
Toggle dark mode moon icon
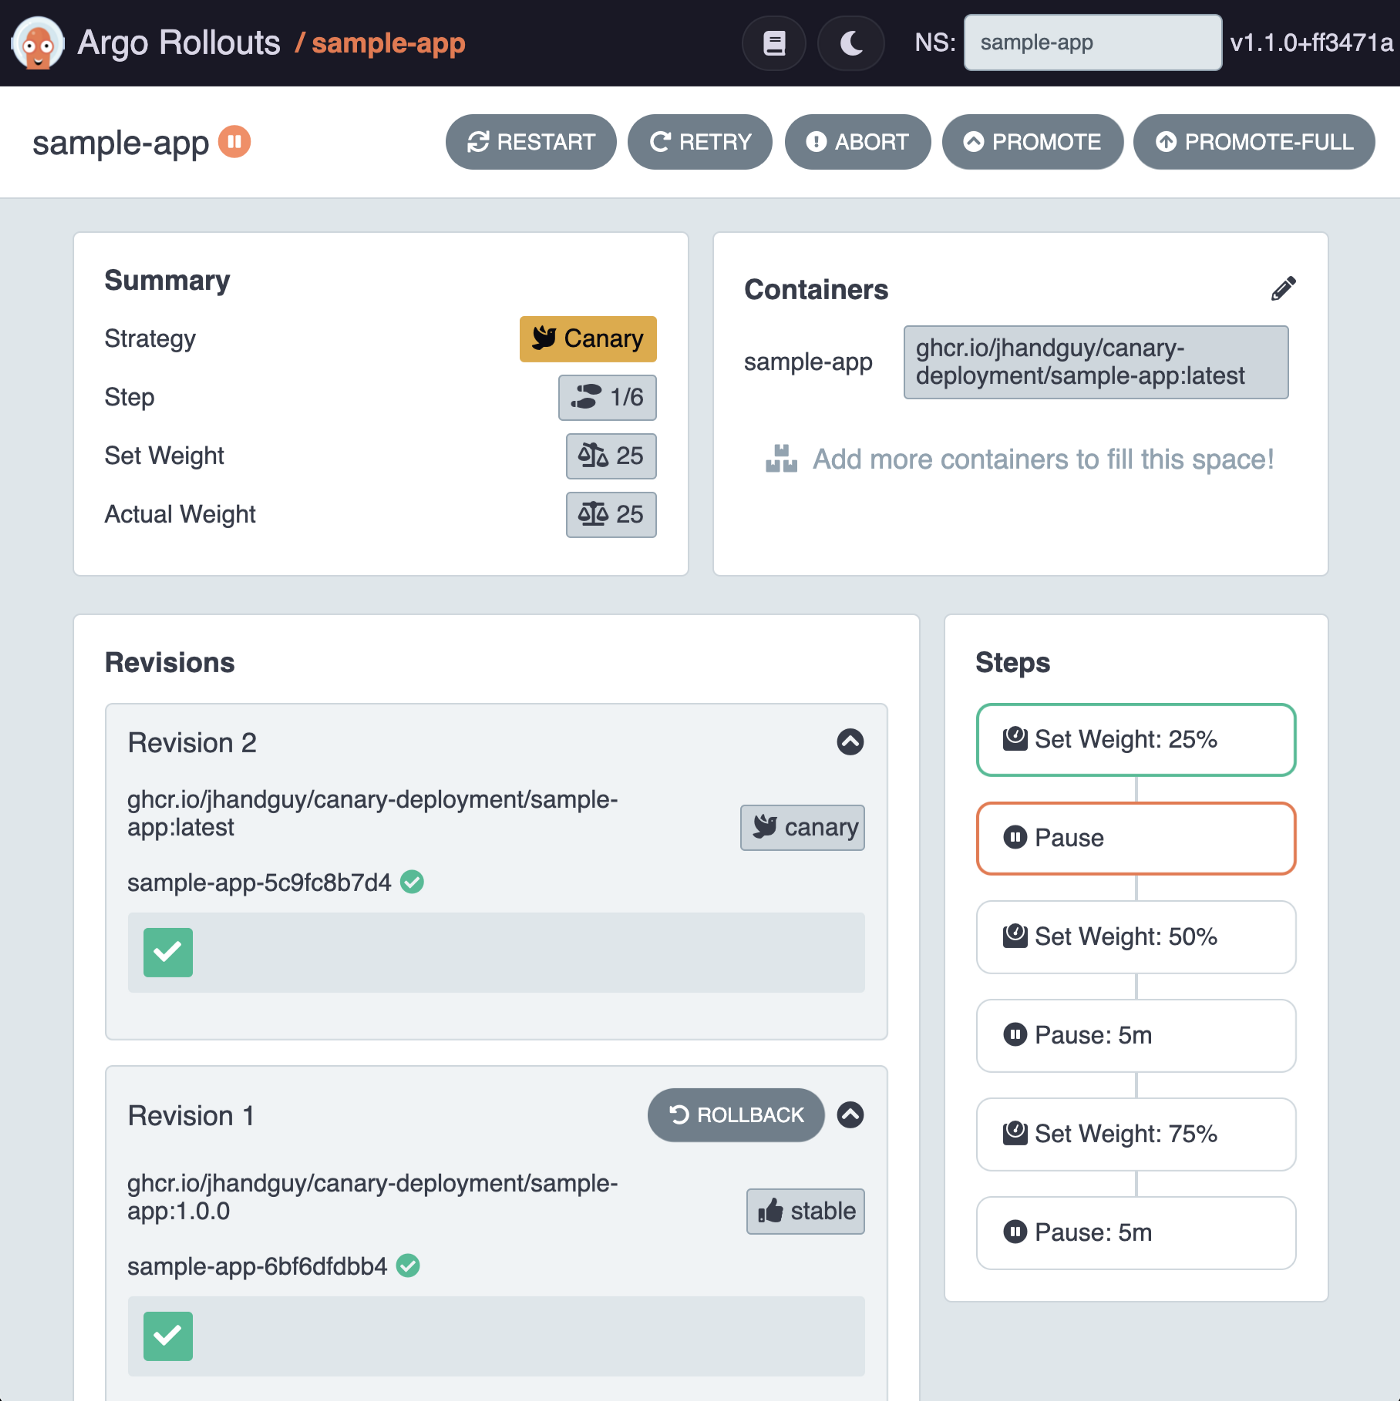click(x=851, y=43)
